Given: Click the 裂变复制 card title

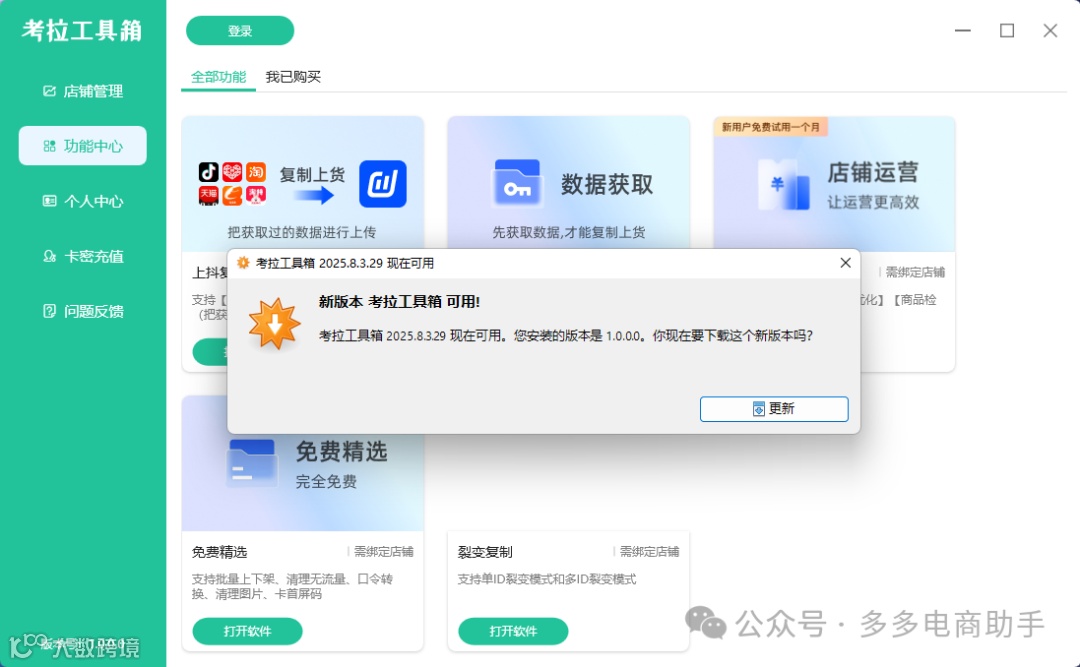Looking at the screenshot, I should click(x=485, y=552).
